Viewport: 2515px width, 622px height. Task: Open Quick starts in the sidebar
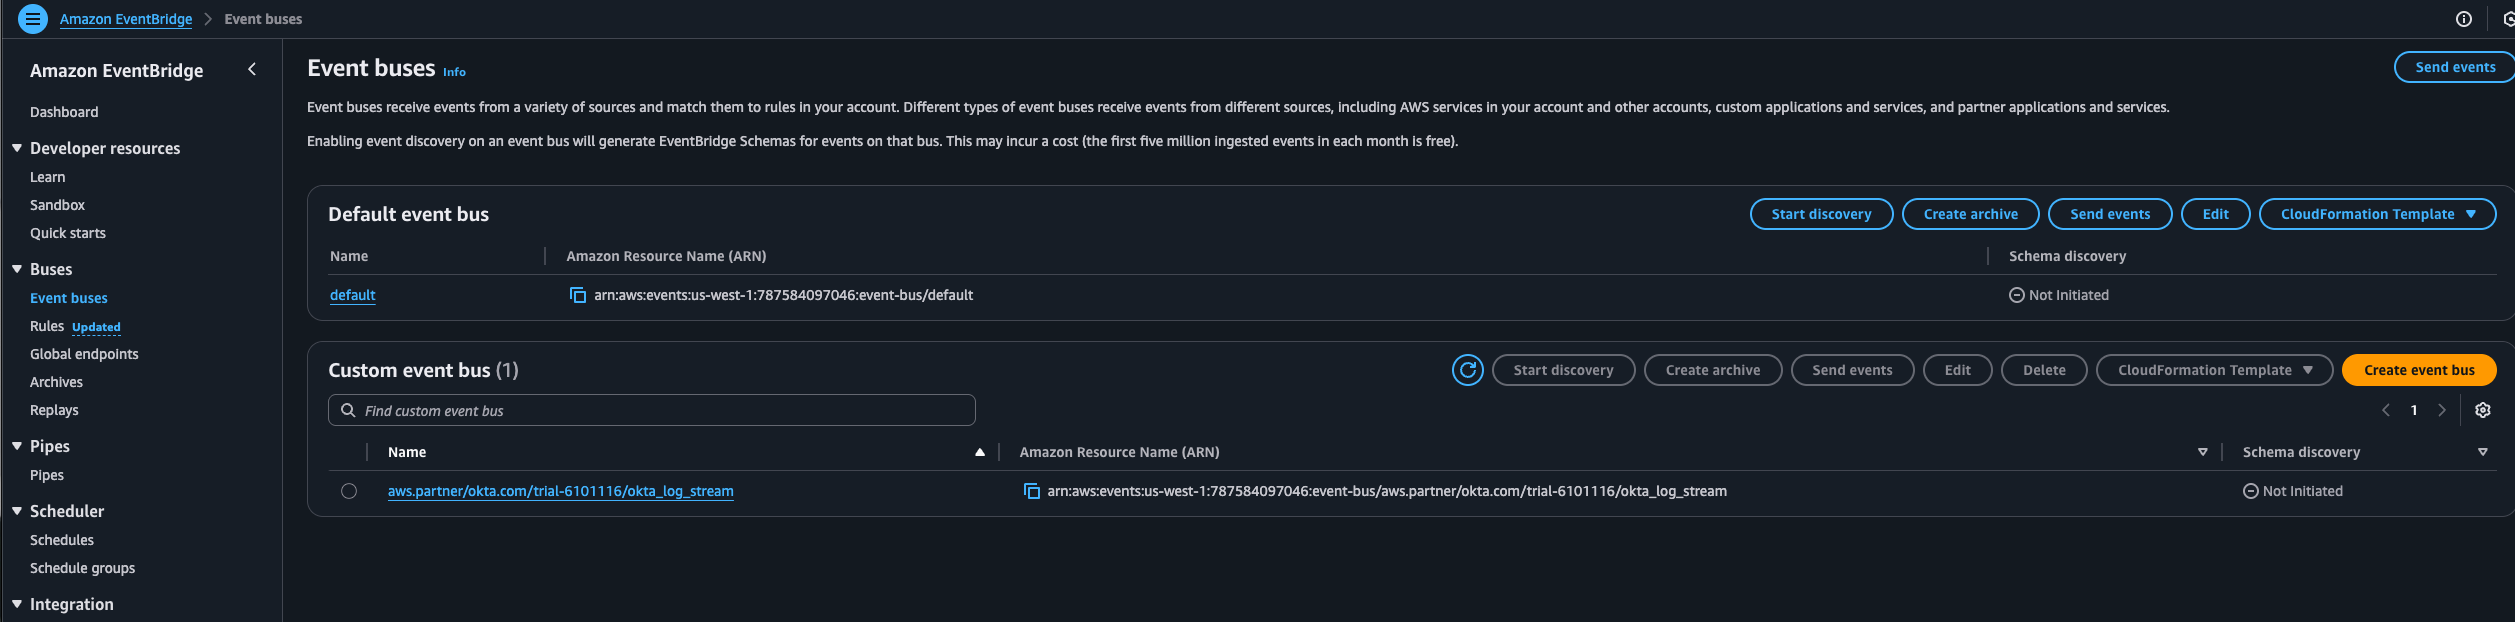pos(68,233)
